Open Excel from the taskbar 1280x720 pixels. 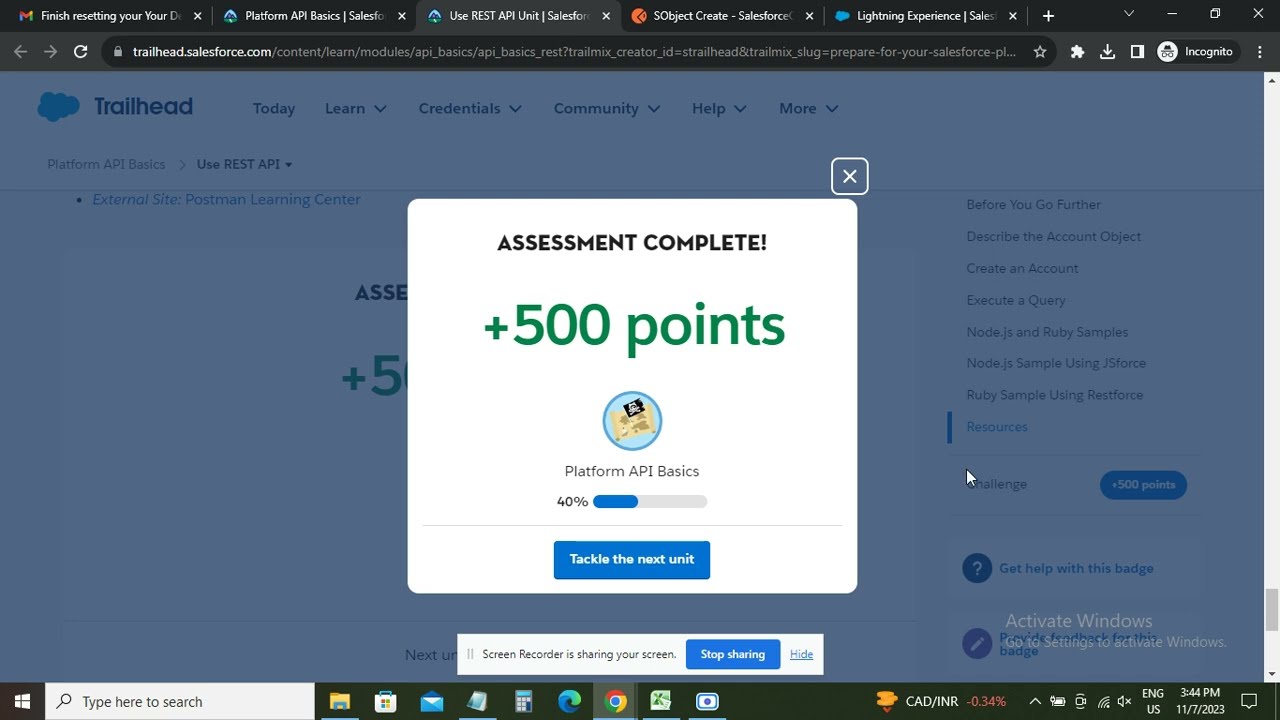pos(661,701)
